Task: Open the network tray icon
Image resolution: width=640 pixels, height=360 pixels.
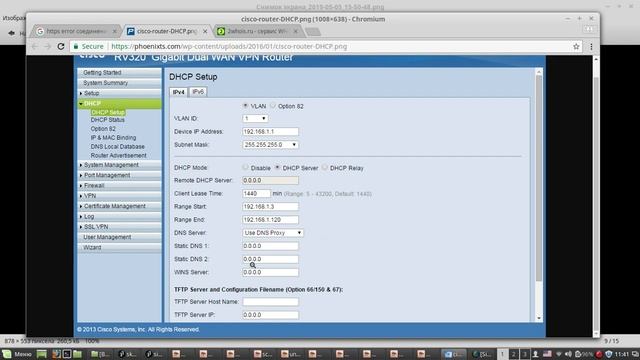Action: pyautogui.click(x=559, y=354)
